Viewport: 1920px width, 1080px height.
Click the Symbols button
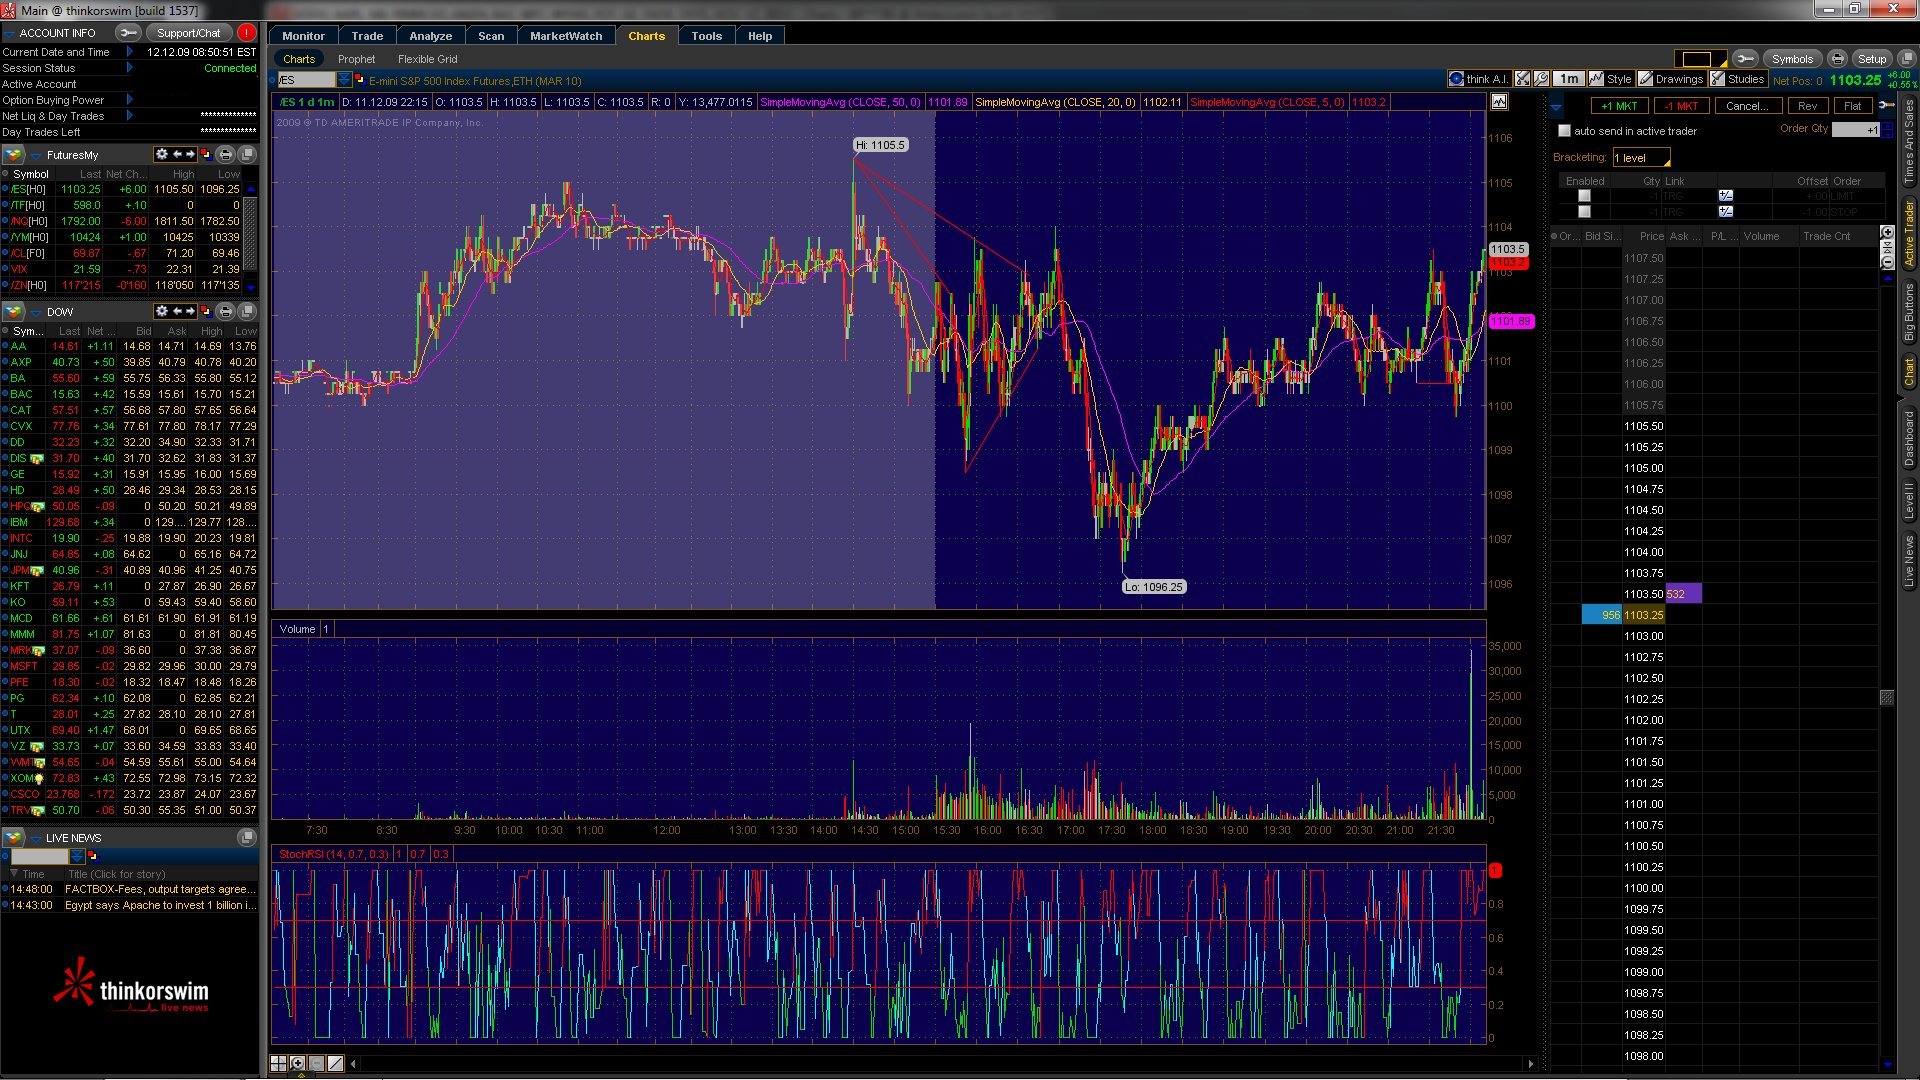click(1792, 59)
